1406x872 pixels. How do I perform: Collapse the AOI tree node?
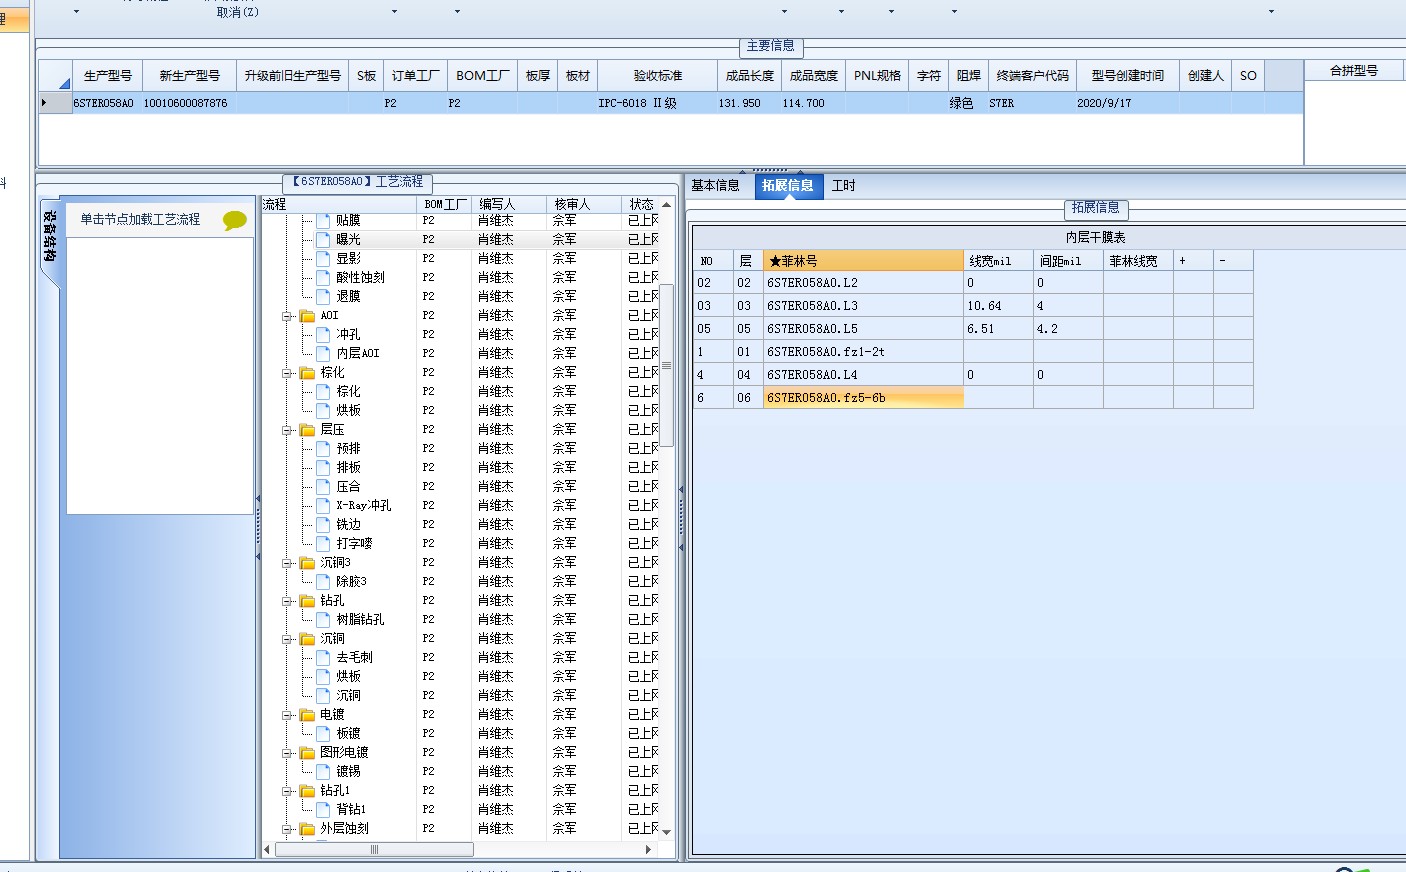click(287, 316)
